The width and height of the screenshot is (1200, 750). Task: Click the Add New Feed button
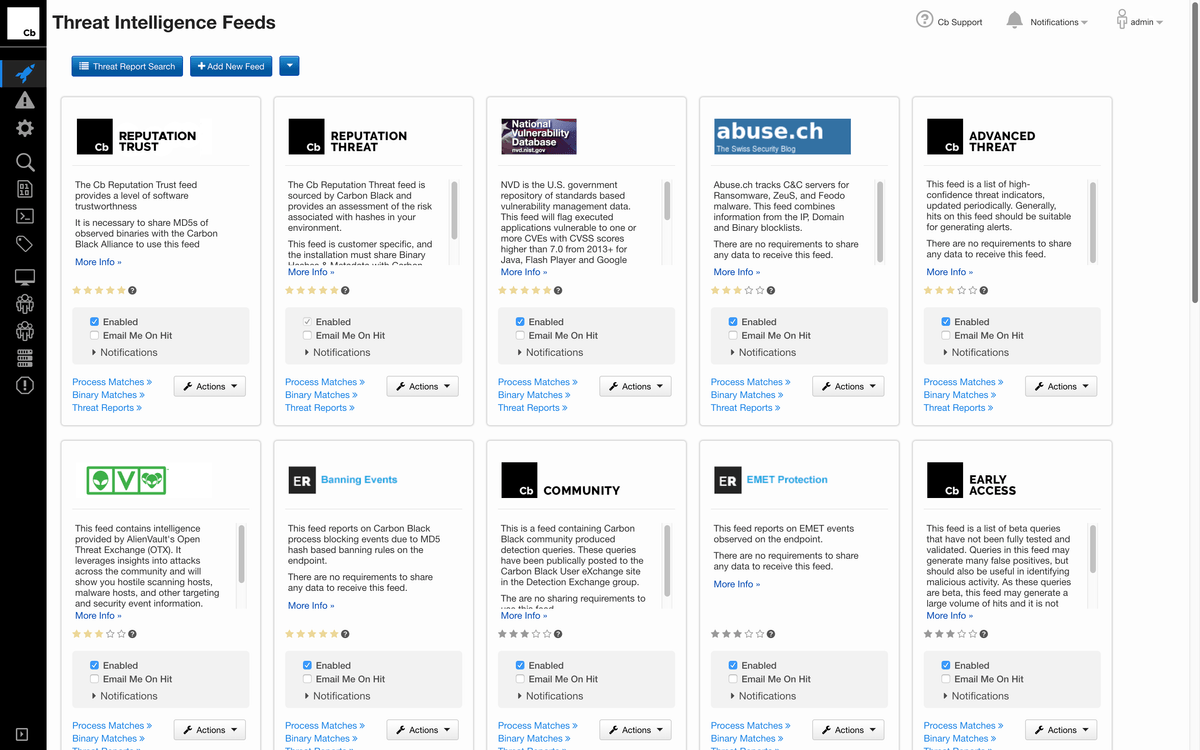pyautogui.click(x=231, y=66)
